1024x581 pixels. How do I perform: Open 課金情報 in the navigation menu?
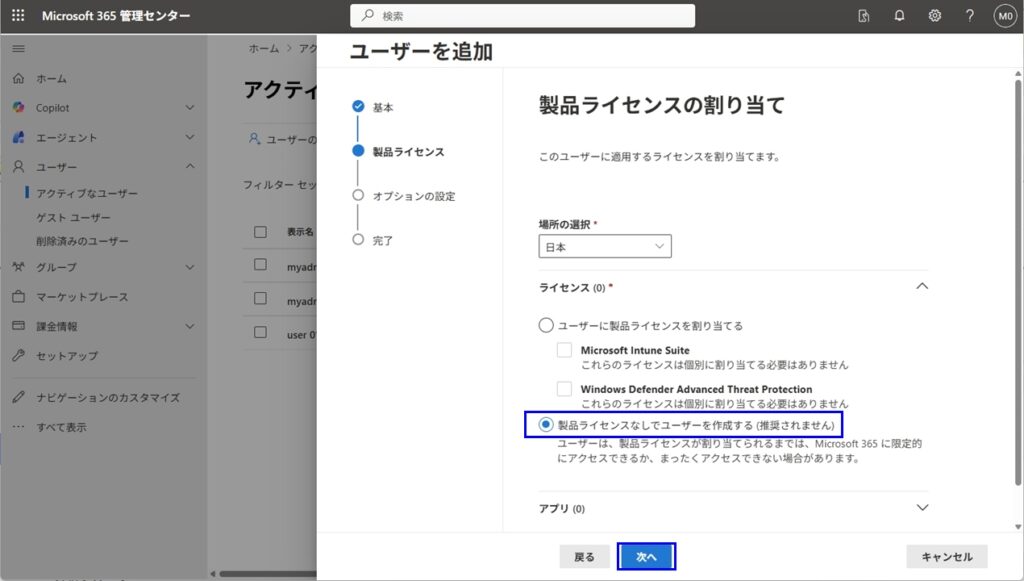[x=57, y=326]
